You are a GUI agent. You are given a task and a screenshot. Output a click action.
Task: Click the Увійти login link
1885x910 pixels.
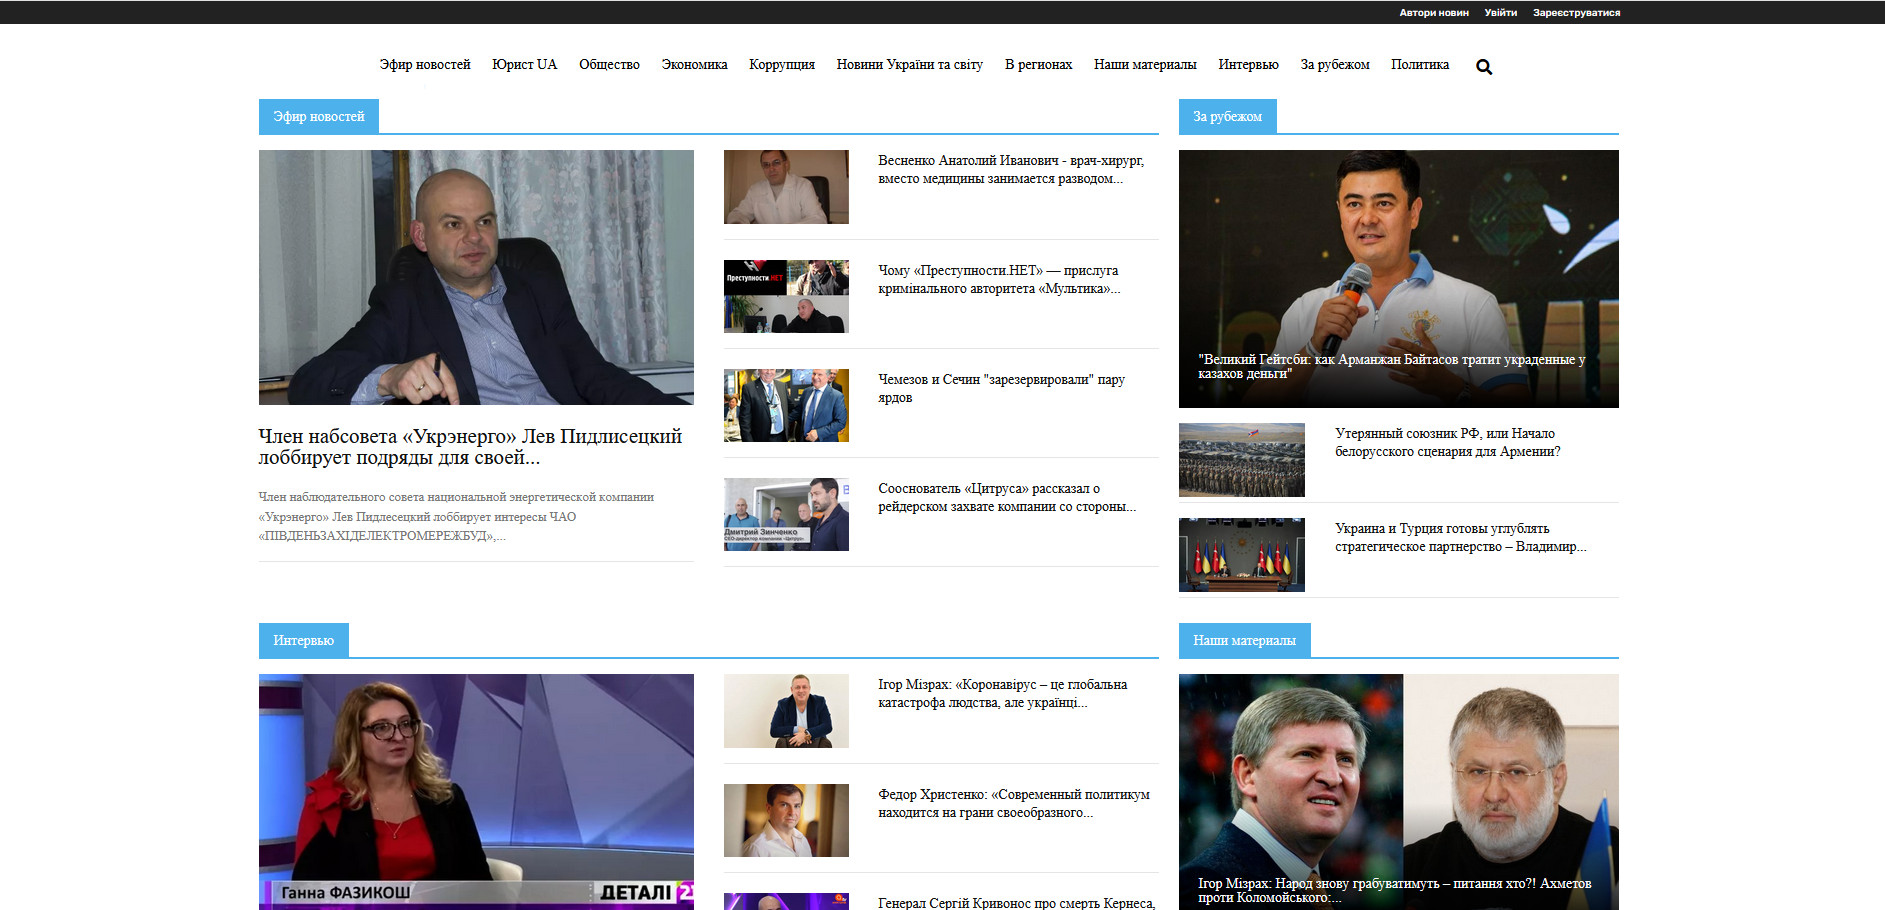(1500, 13)
